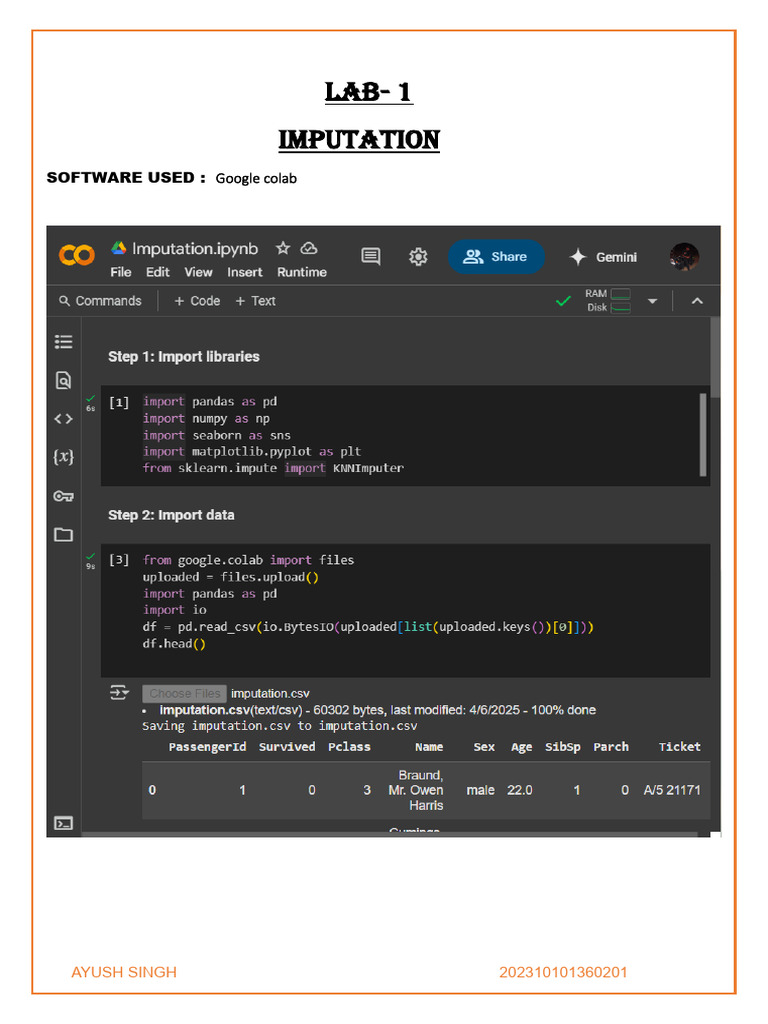Click the Gemini sparkle icon

coord(578,257)
